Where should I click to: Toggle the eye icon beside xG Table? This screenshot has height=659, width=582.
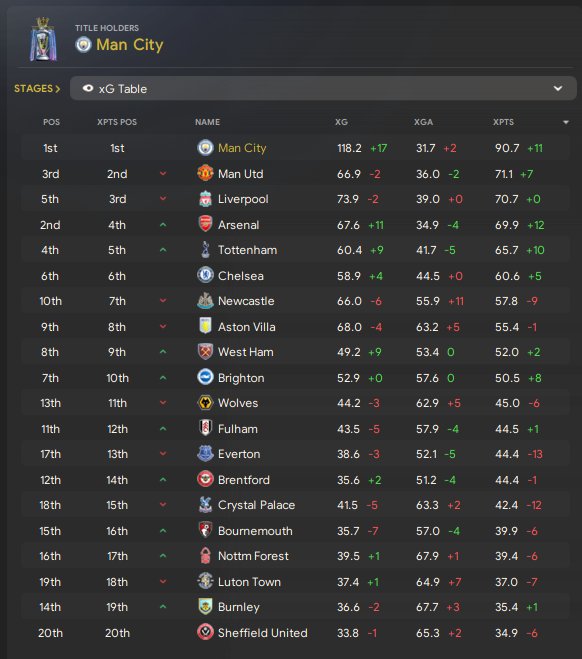pyautogui.click(x=88, y=88)
